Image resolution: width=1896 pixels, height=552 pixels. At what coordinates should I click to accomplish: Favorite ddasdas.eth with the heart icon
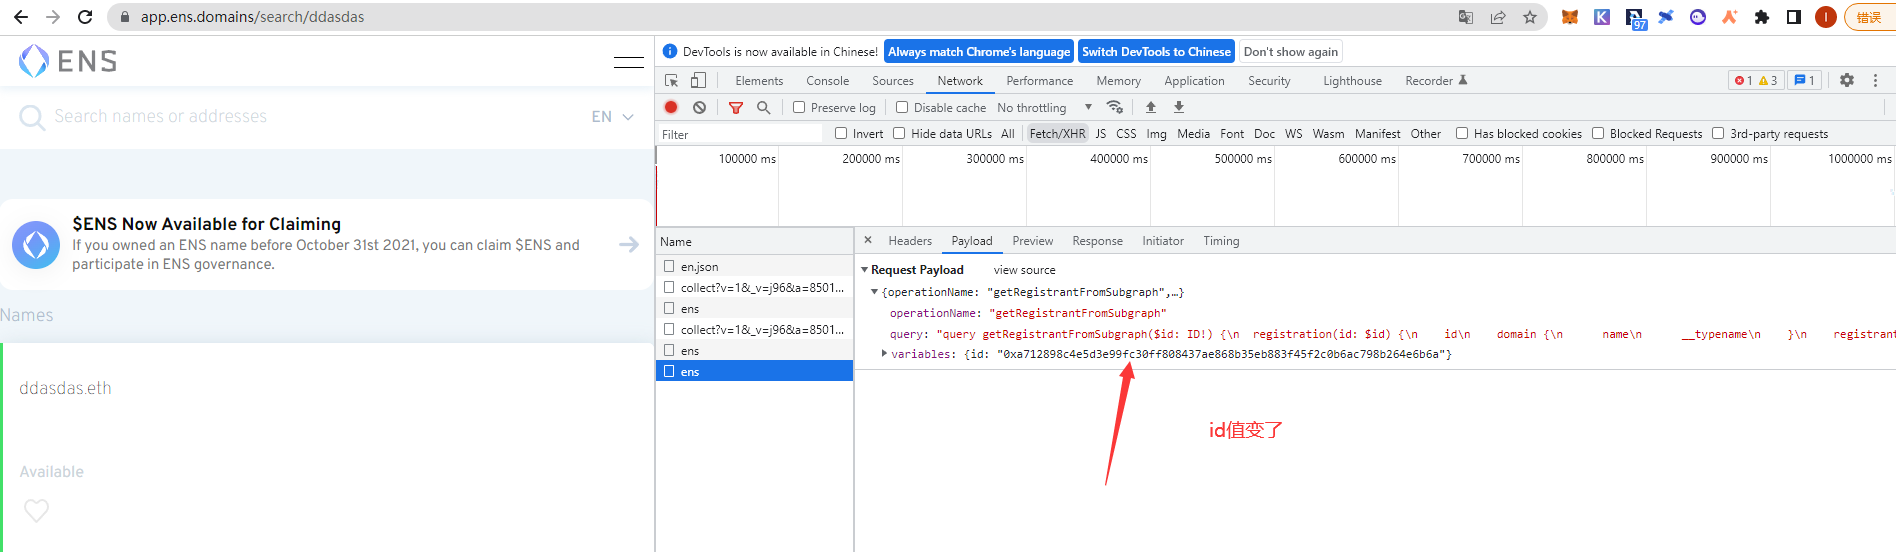coord(37,511)
